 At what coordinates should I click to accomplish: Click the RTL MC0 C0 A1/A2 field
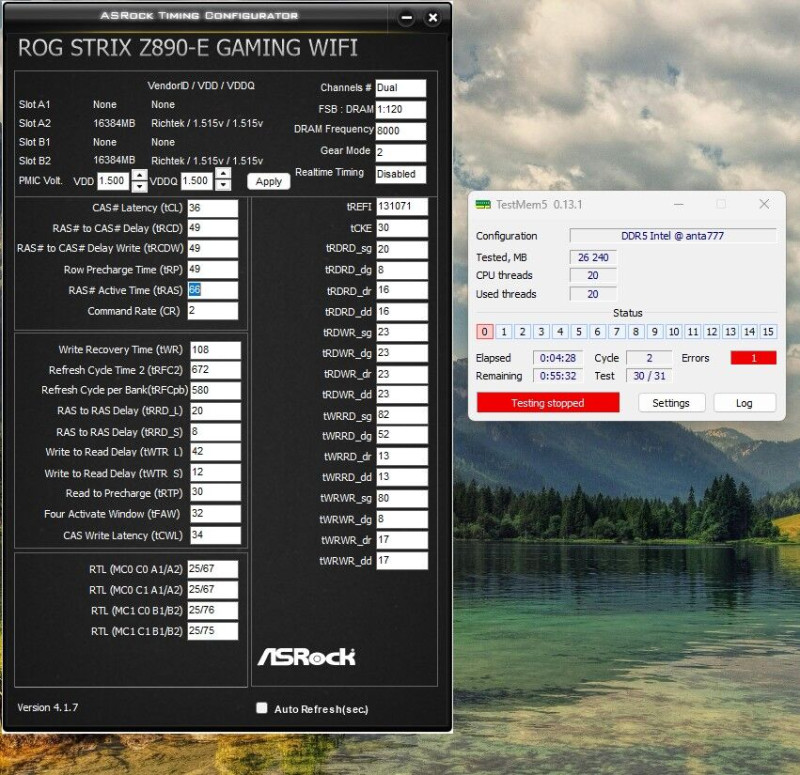[x=213, y=569]
